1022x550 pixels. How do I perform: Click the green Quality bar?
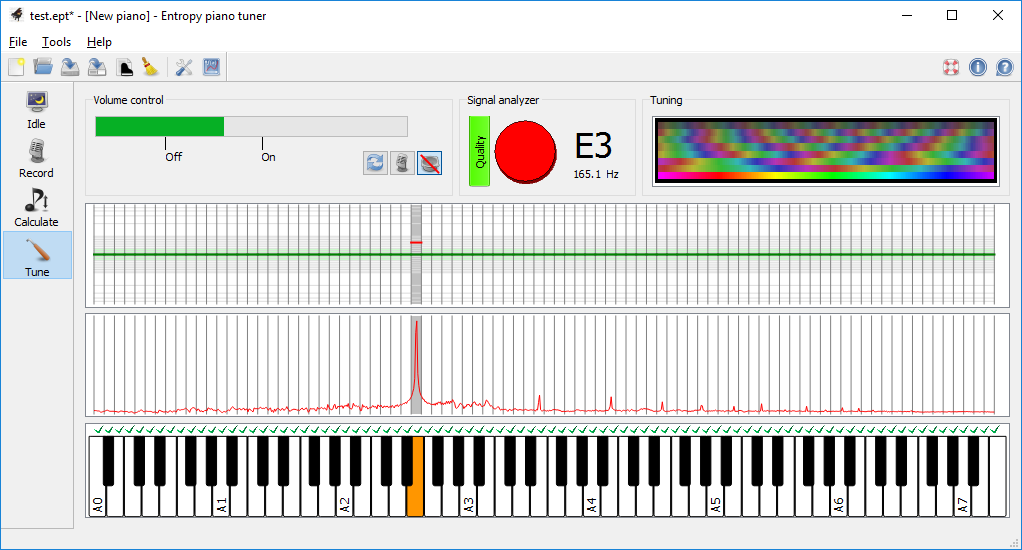480,151
